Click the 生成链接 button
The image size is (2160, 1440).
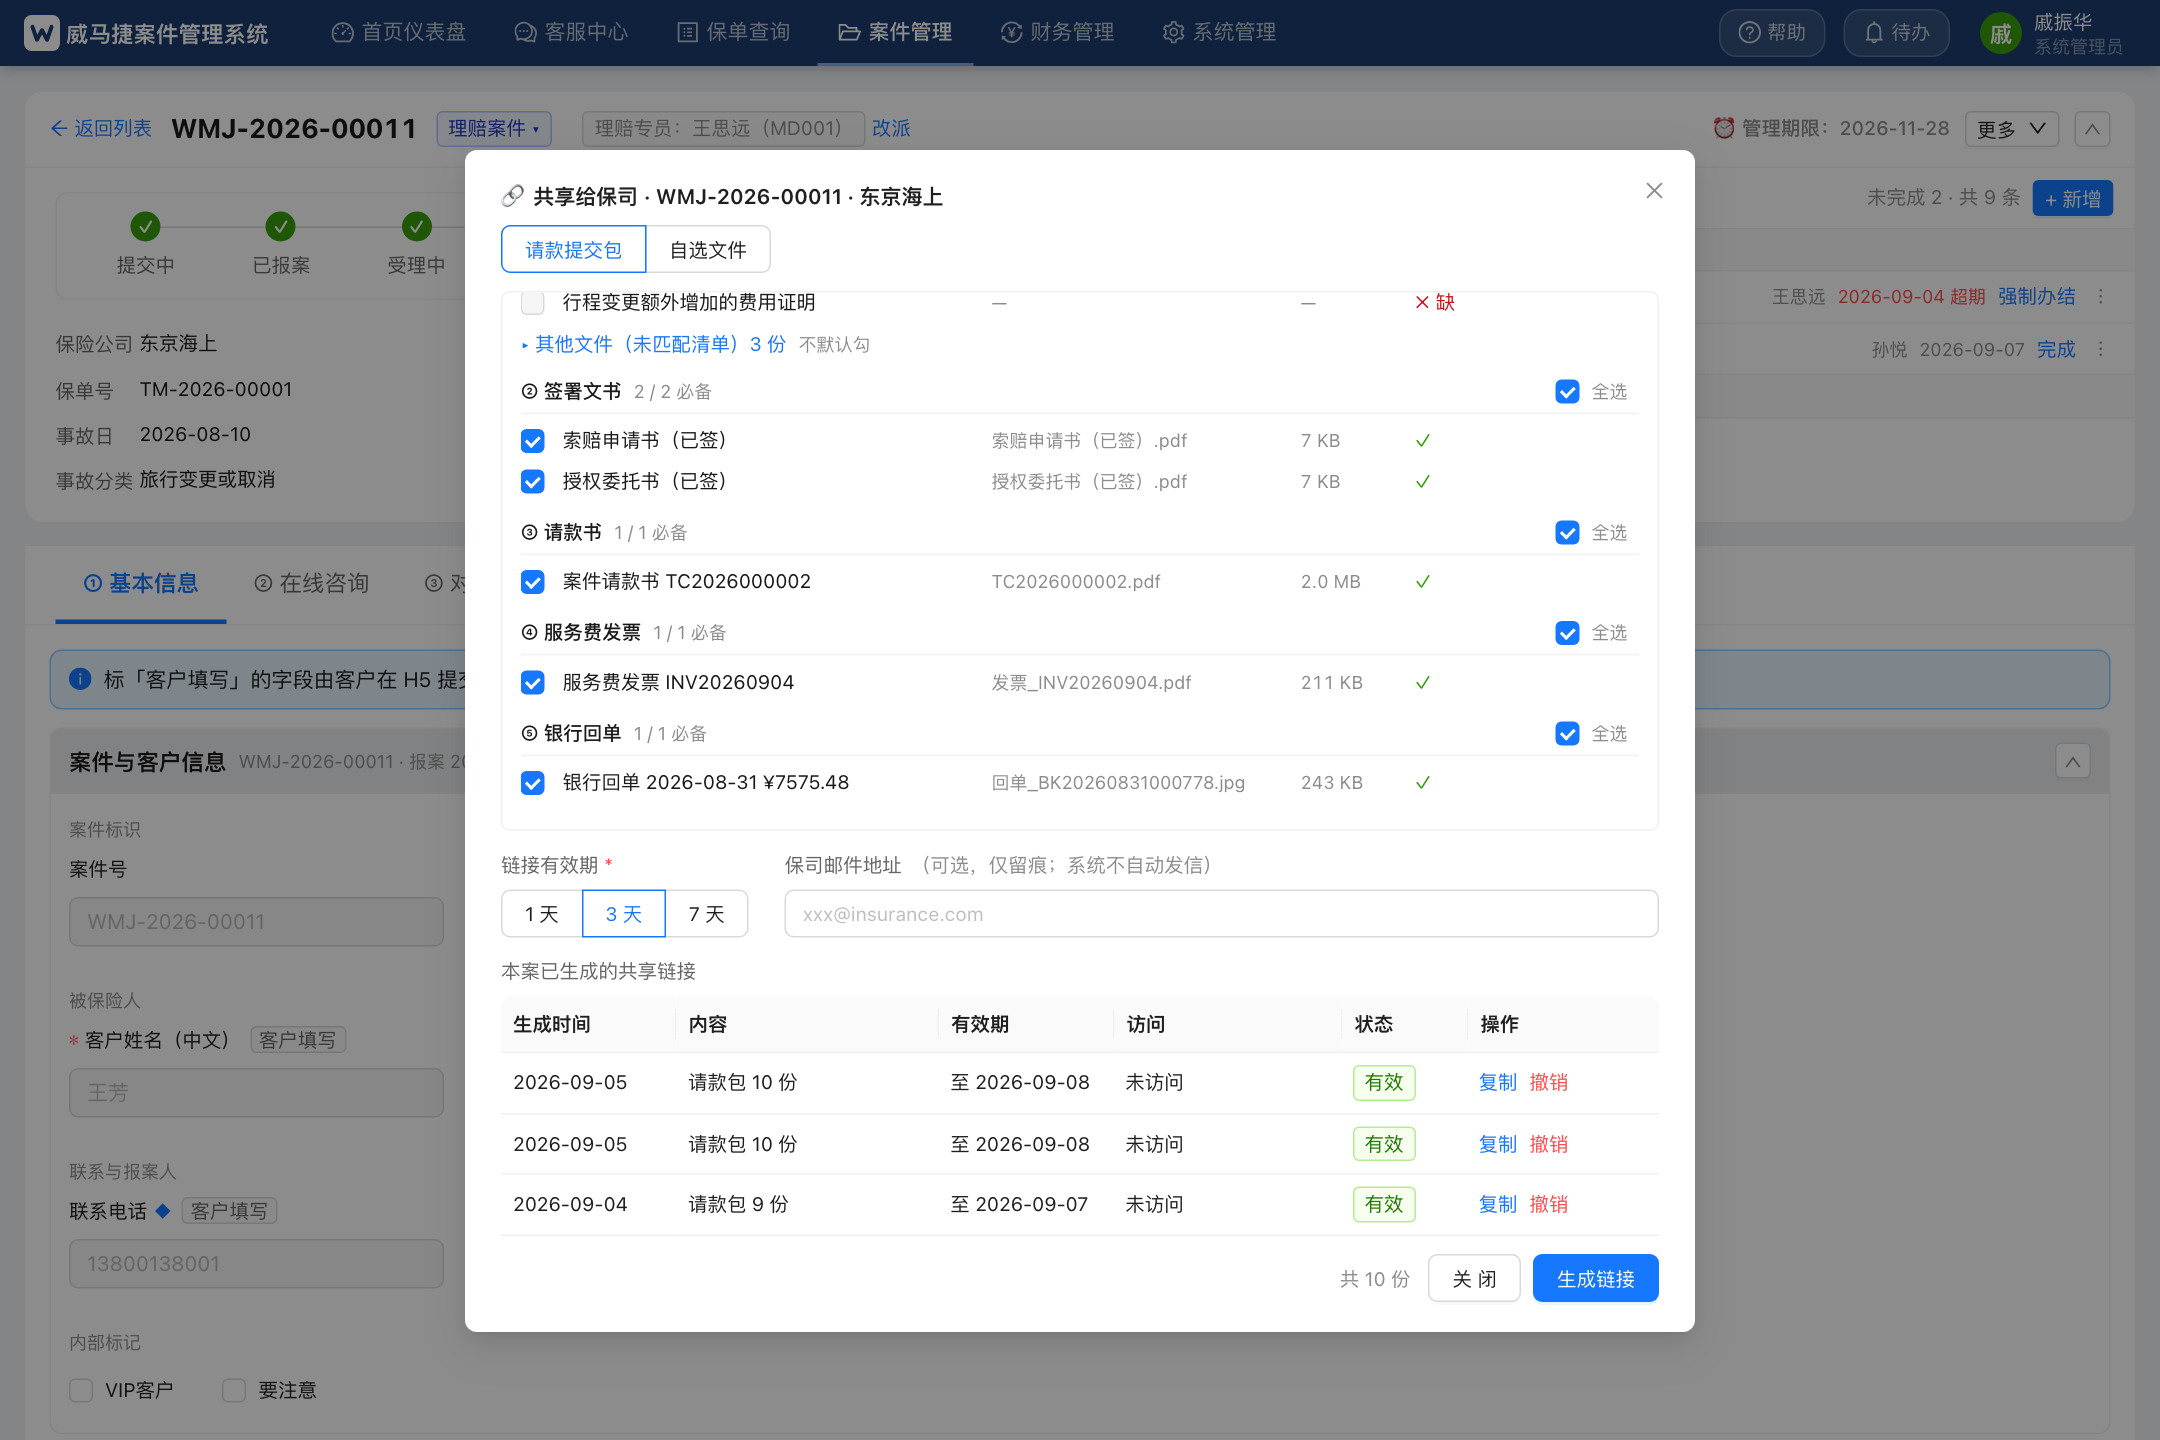pos(1596,1278)
